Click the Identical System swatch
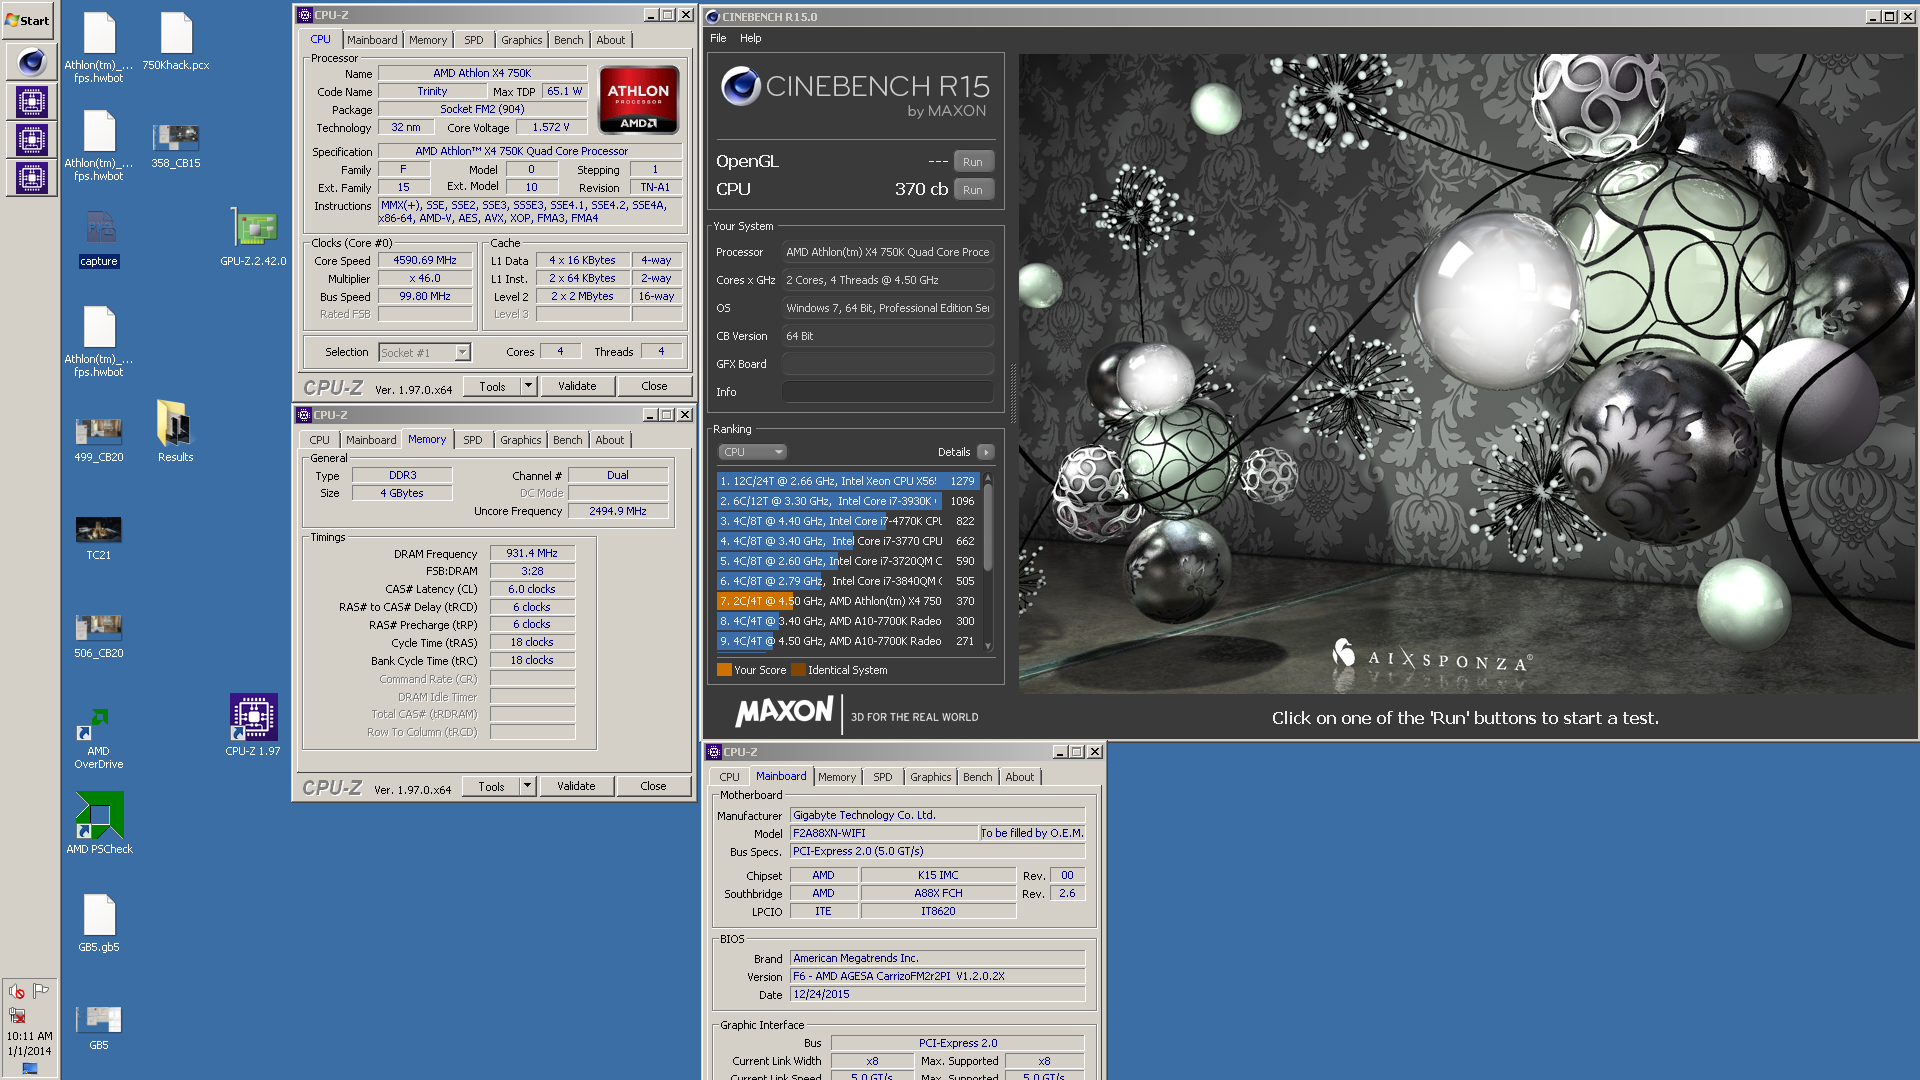 pyautogui.click(x=798, y=670)
